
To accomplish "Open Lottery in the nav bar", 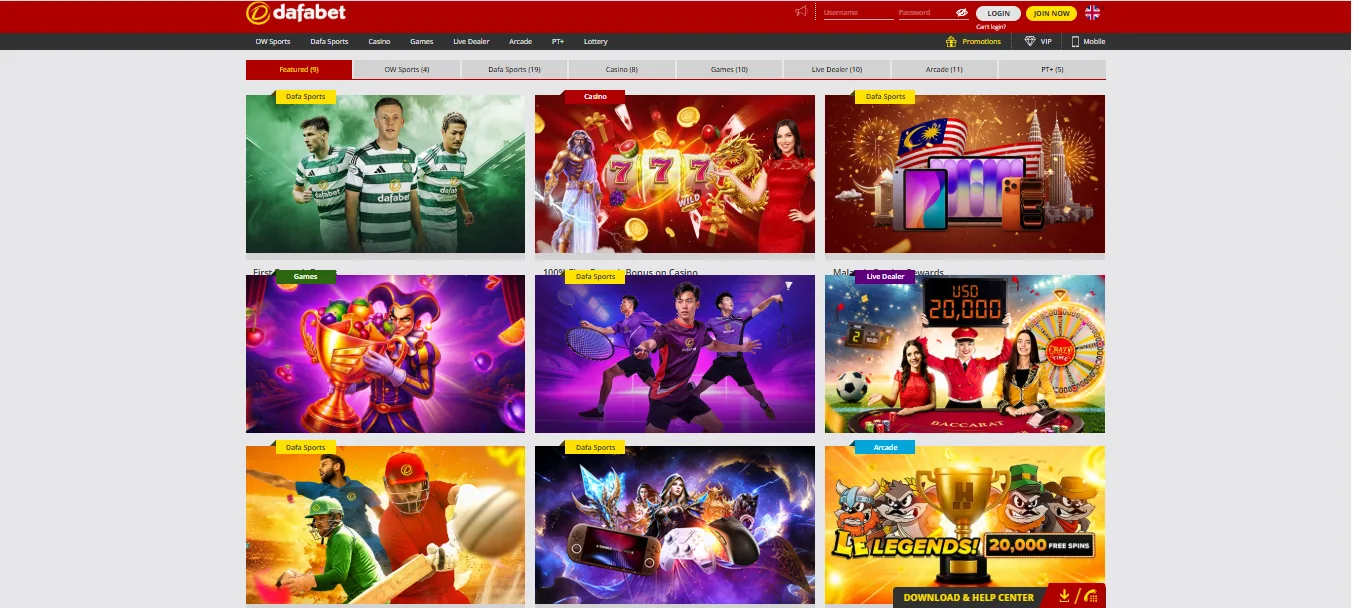I will coord(596,41).
